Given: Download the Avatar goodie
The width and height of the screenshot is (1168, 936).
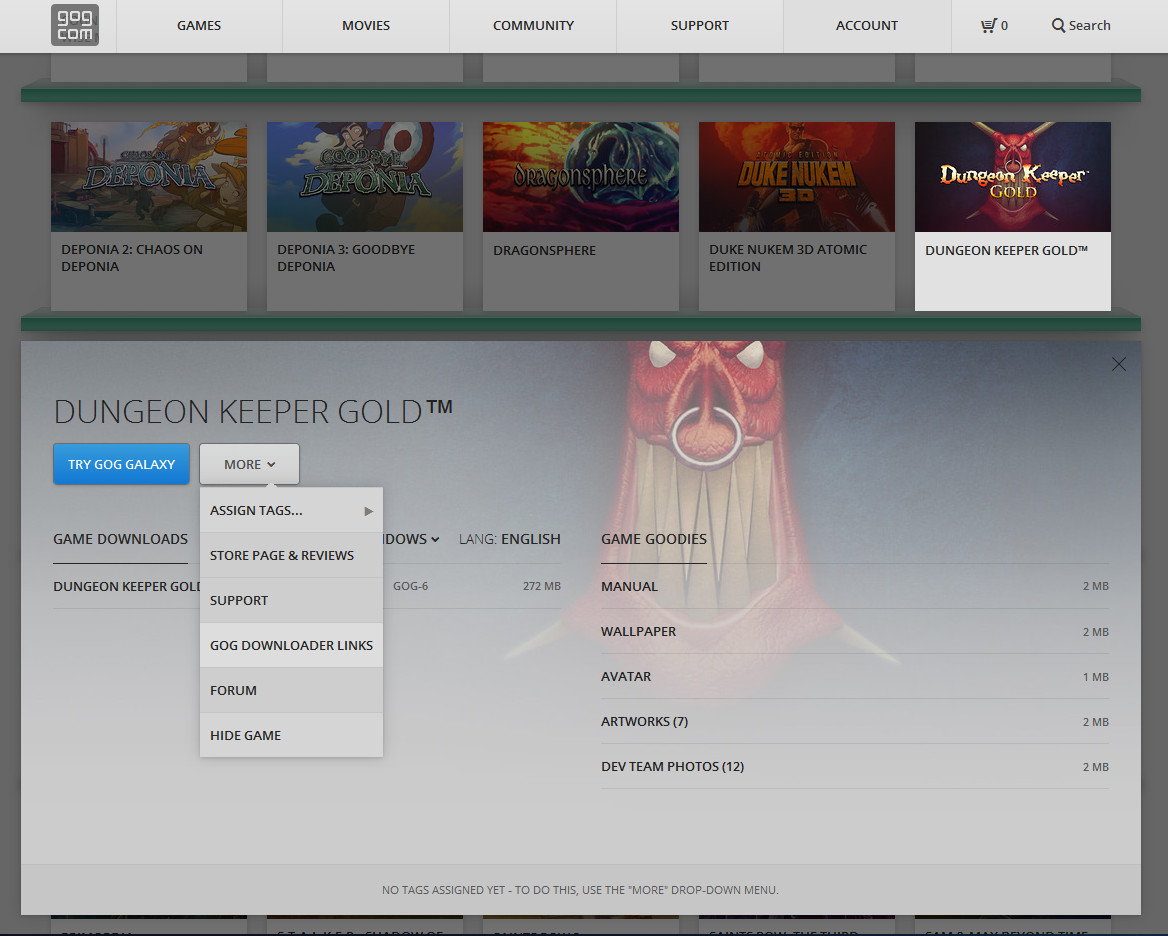Looking at the screenshot, I should (855, 677).
